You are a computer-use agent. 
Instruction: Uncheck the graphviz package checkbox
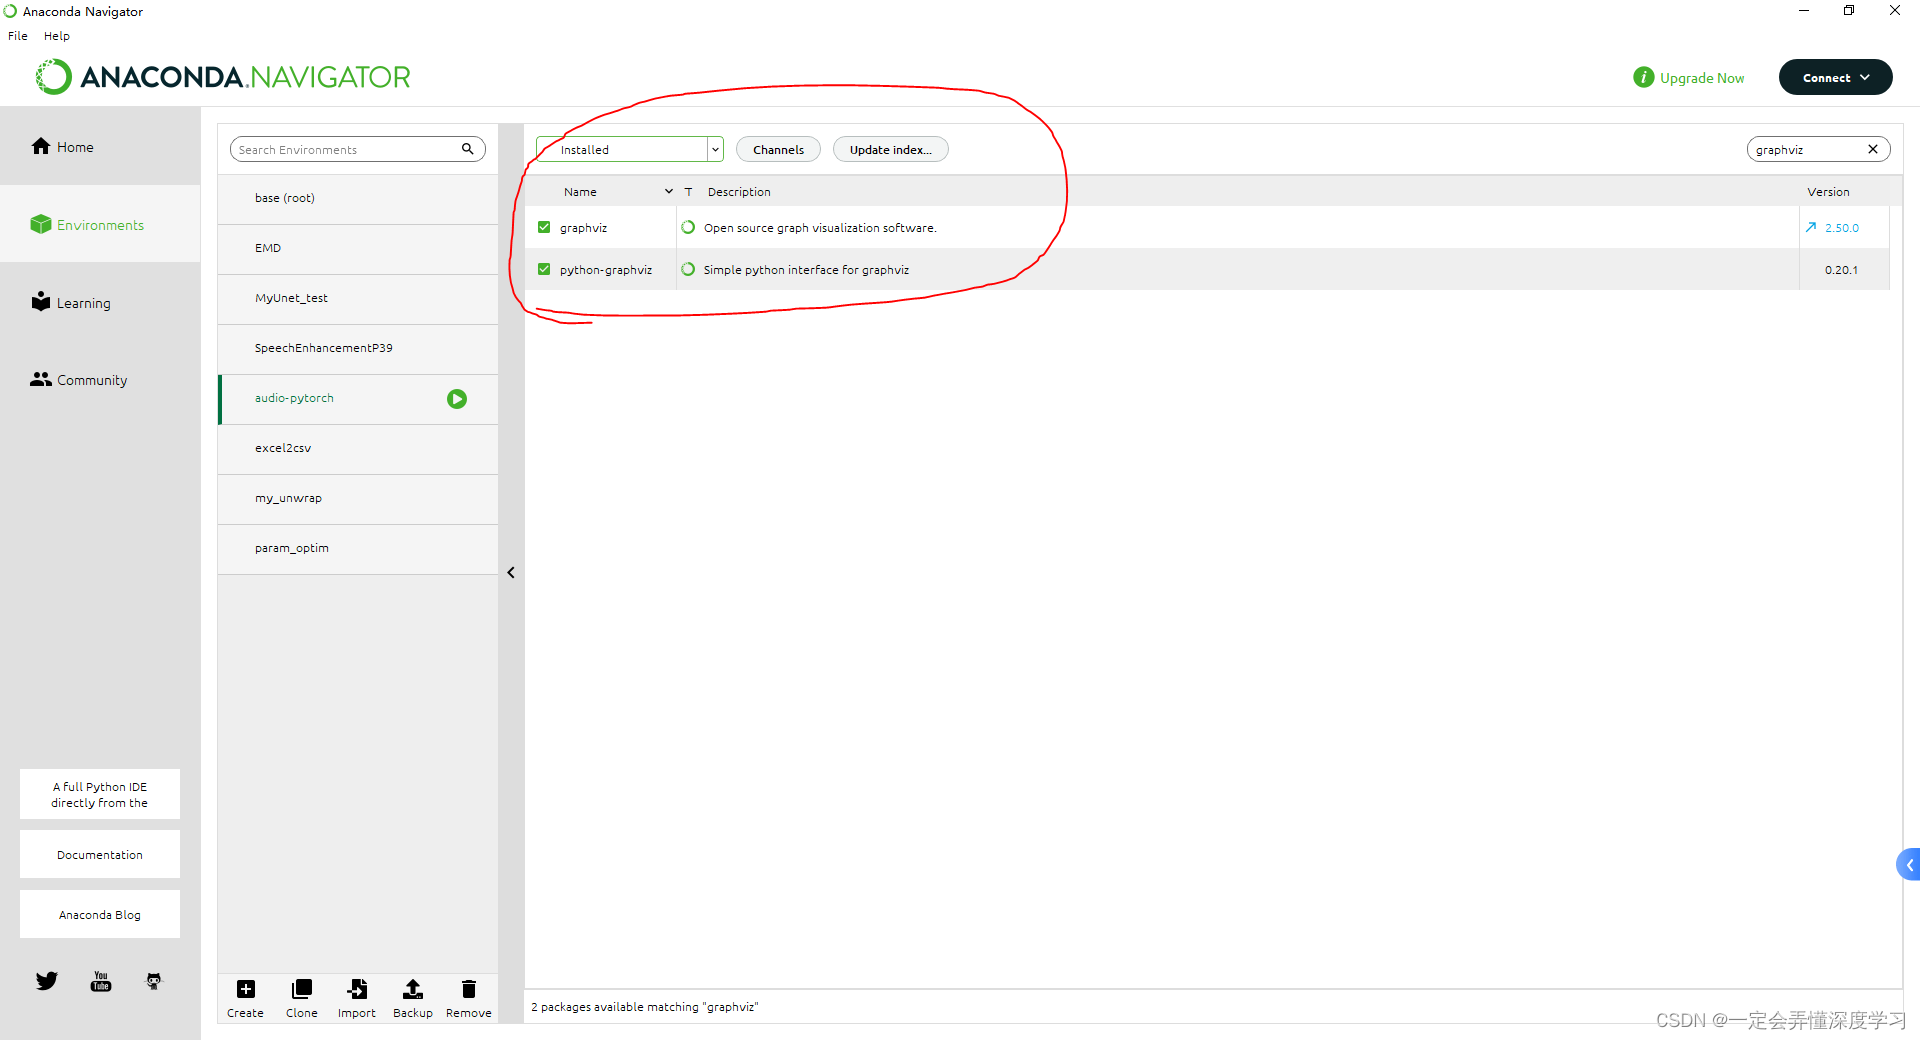click(x=544, y=227)
